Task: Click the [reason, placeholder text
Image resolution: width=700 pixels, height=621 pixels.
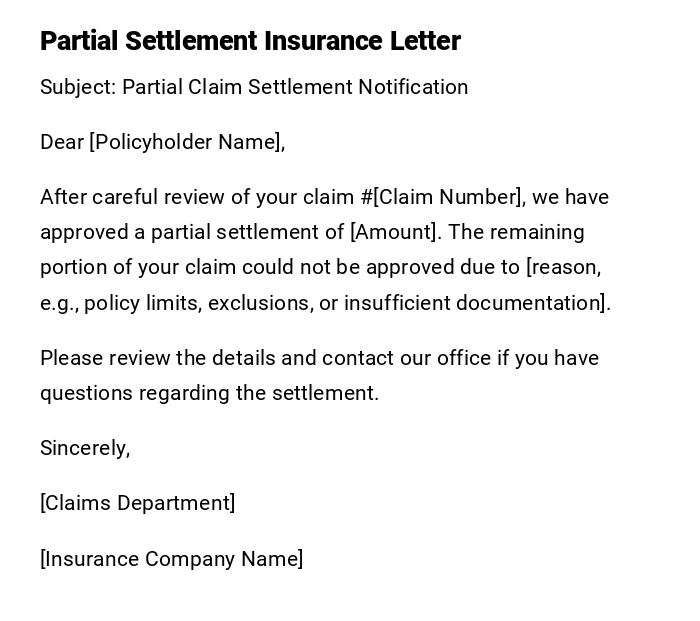Action: pyautogui.click(x=563, y=267)
